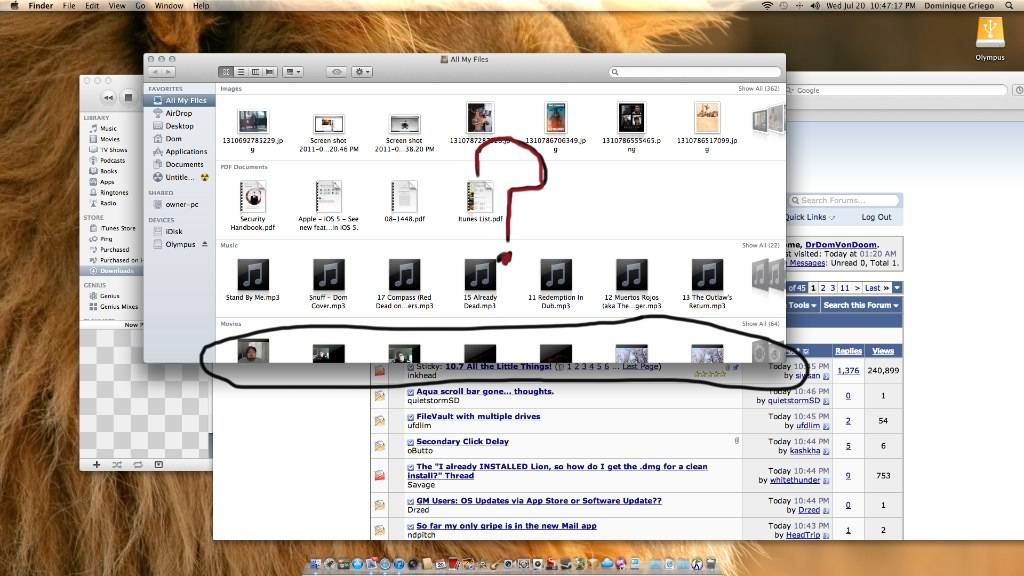Eject the Olympus drive
The width and height of the screenshot is (1024, 576).
tap(204, 244)
